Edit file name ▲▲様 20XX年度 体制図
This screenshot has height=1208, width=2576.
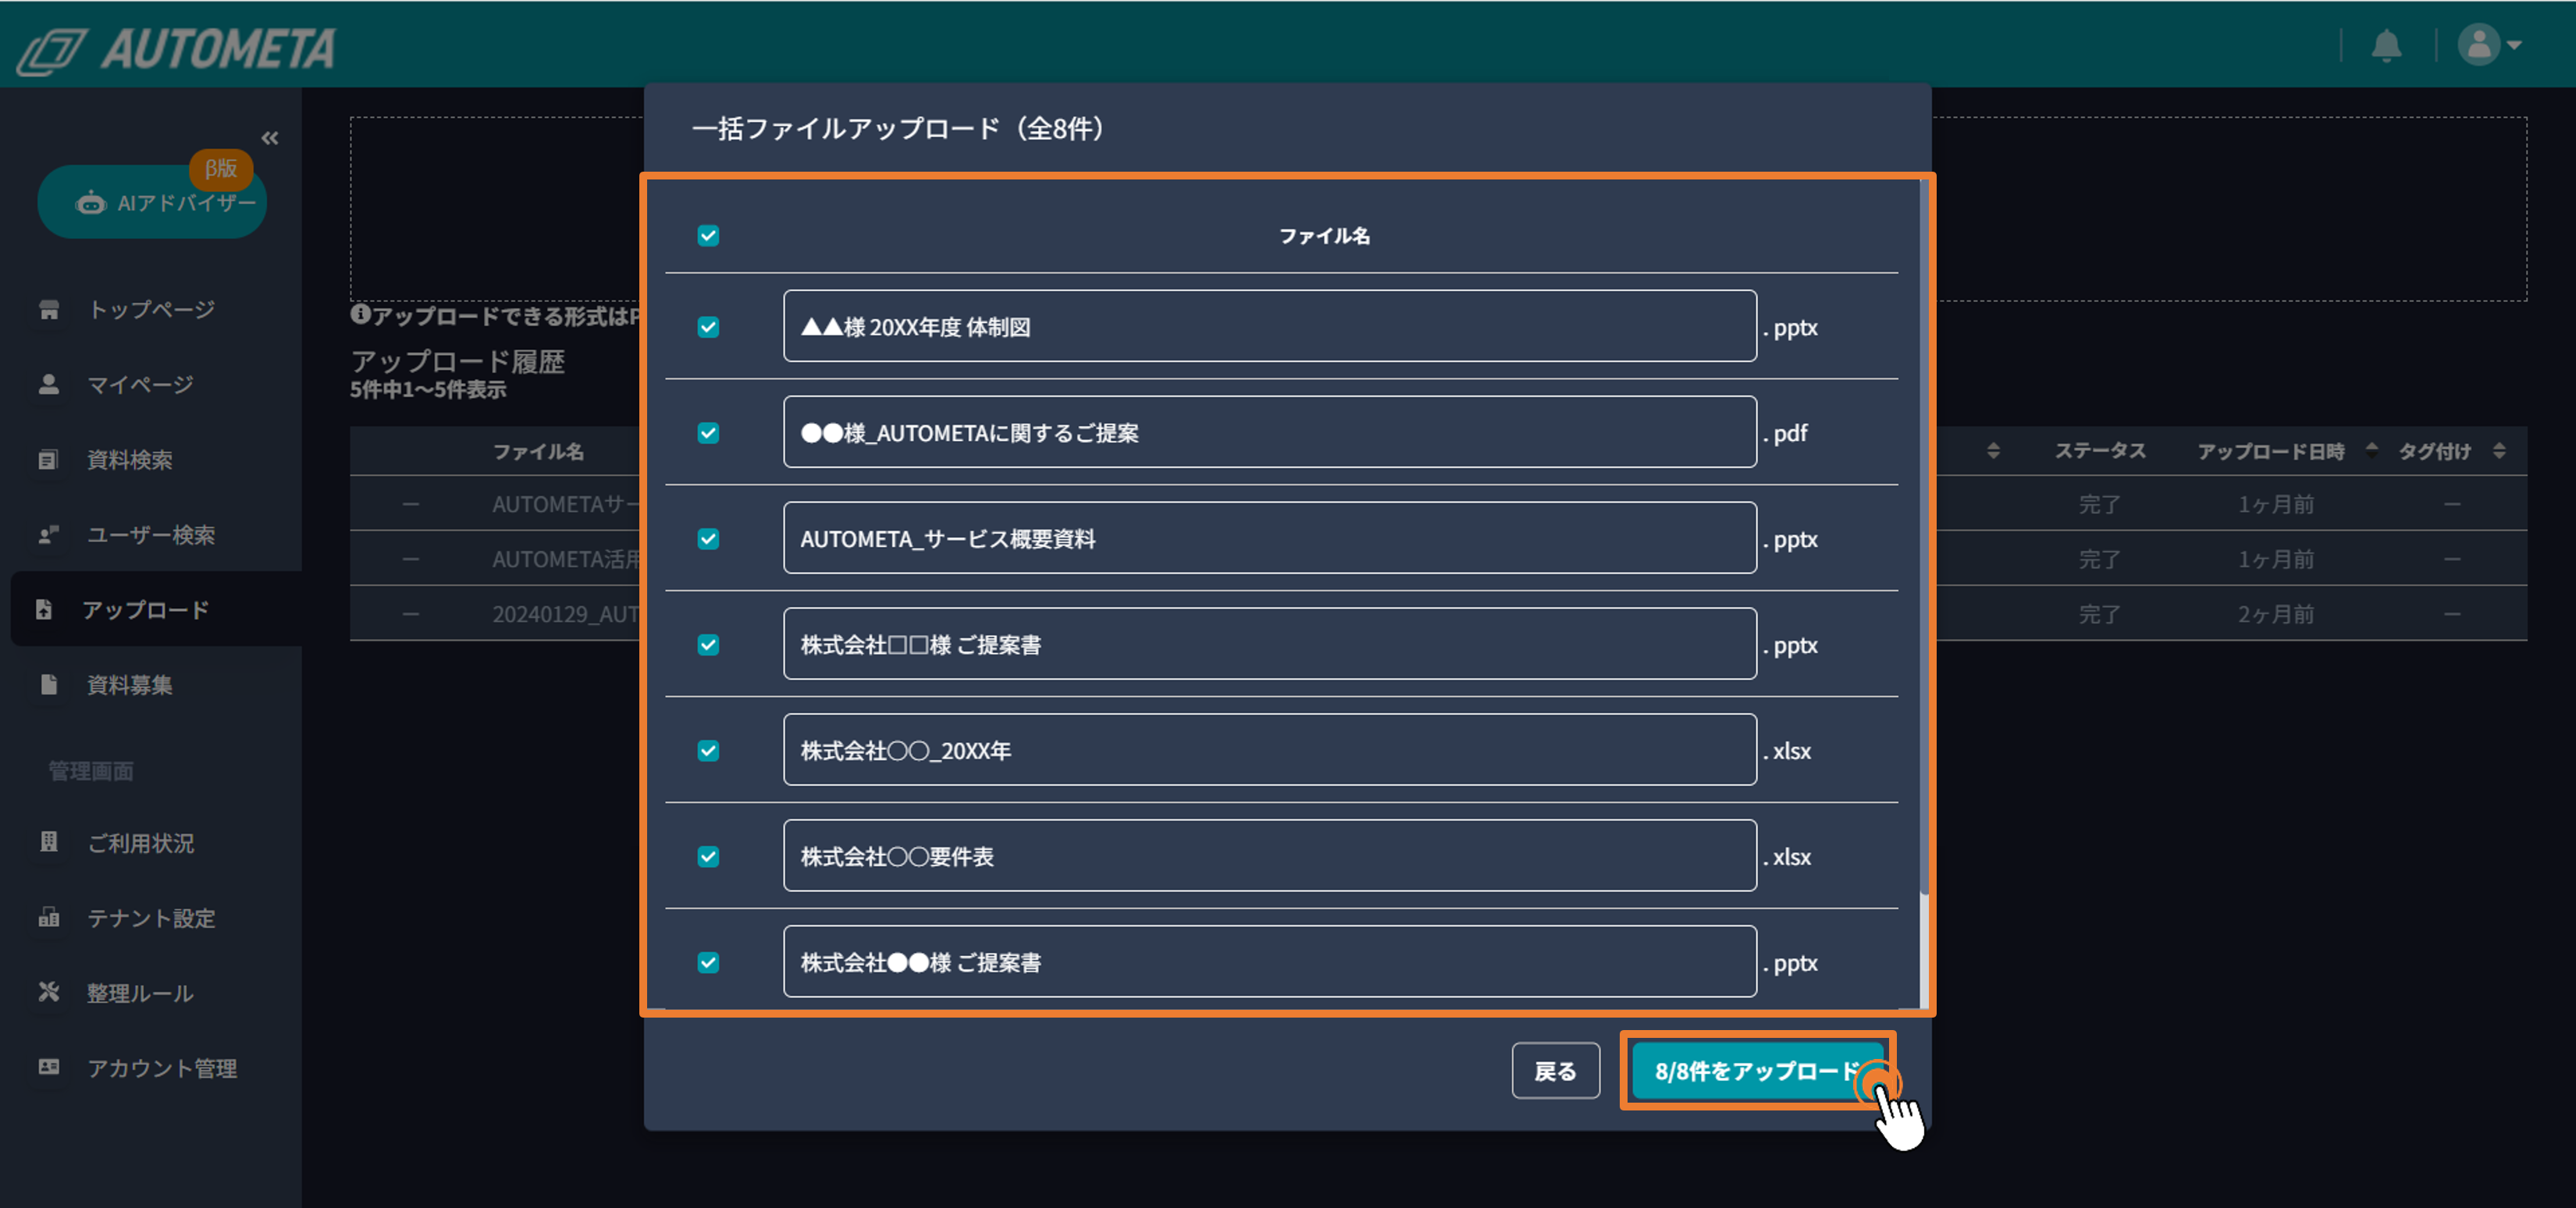click(1270, 326)
